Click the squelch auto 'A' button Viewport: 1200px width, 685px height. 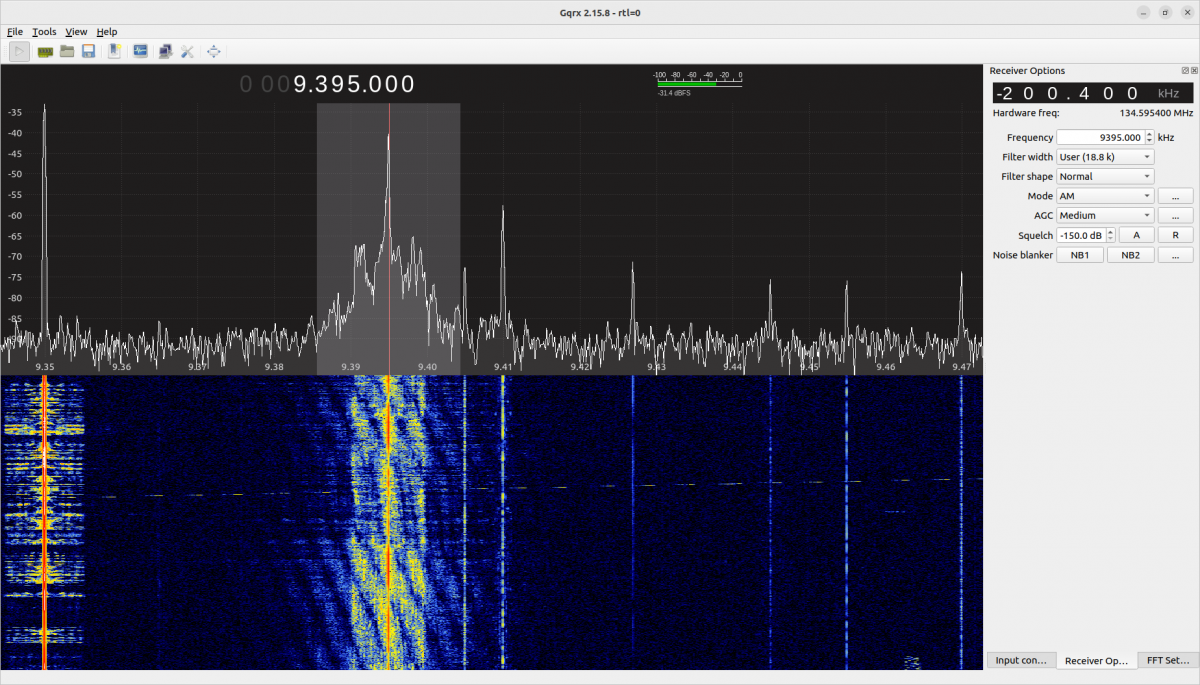tap(1136, 235)
